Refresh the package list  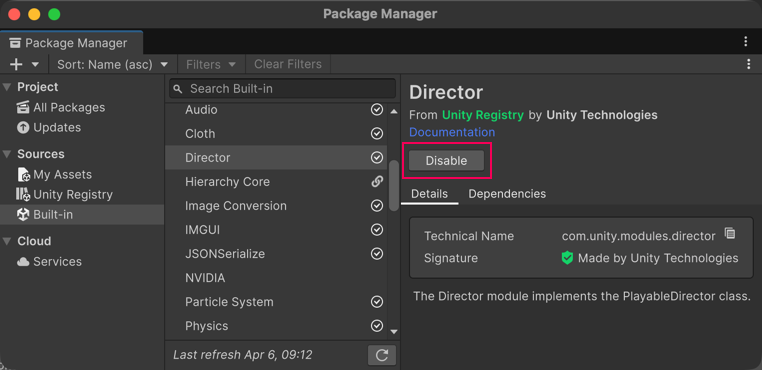click(382, 355)
